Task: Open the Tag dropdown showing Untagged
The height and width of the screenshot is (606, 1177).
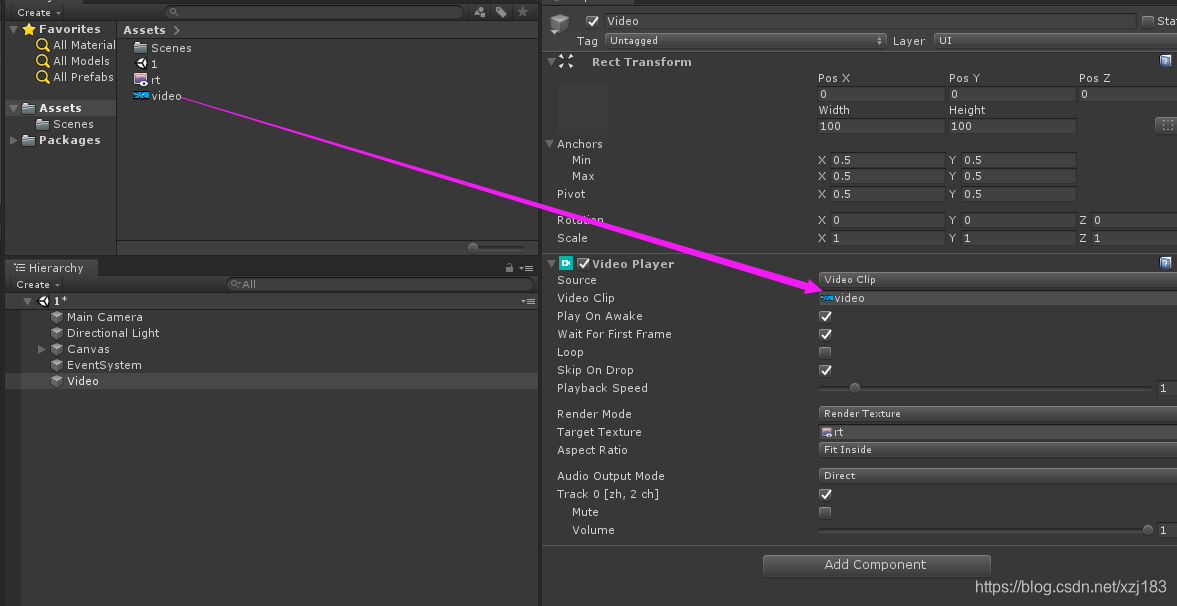Action: (x=745, y=41)
